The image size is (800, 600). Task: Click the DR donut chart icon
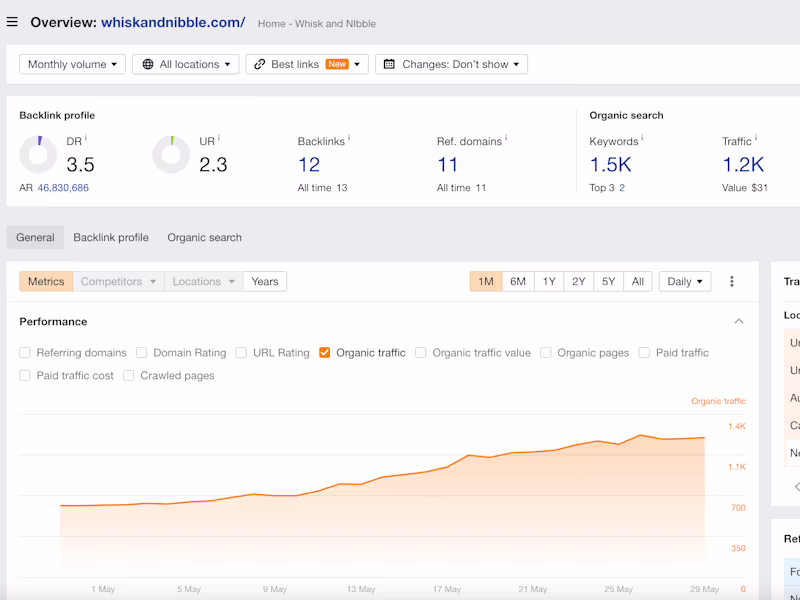click(38, 155)
